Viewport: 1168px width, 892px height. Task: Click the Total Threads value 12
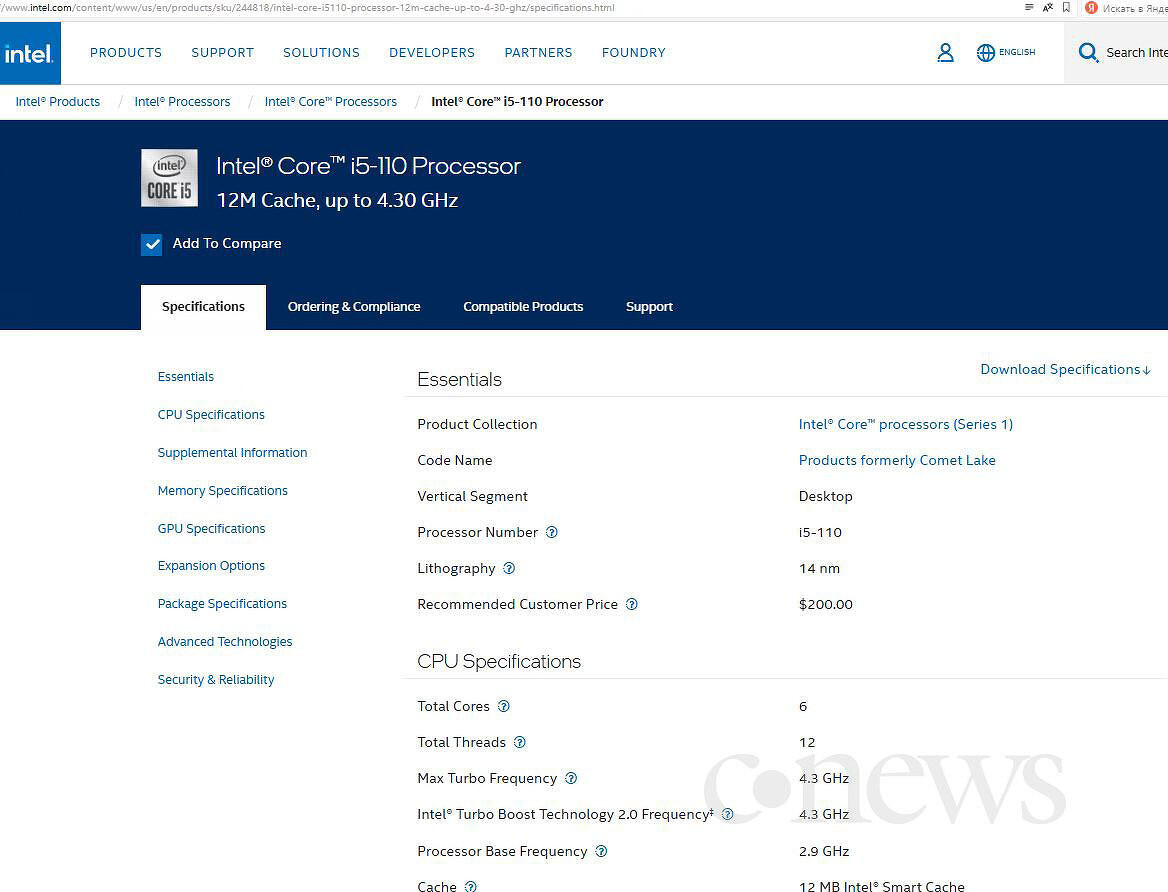click(x=807, y=743)
